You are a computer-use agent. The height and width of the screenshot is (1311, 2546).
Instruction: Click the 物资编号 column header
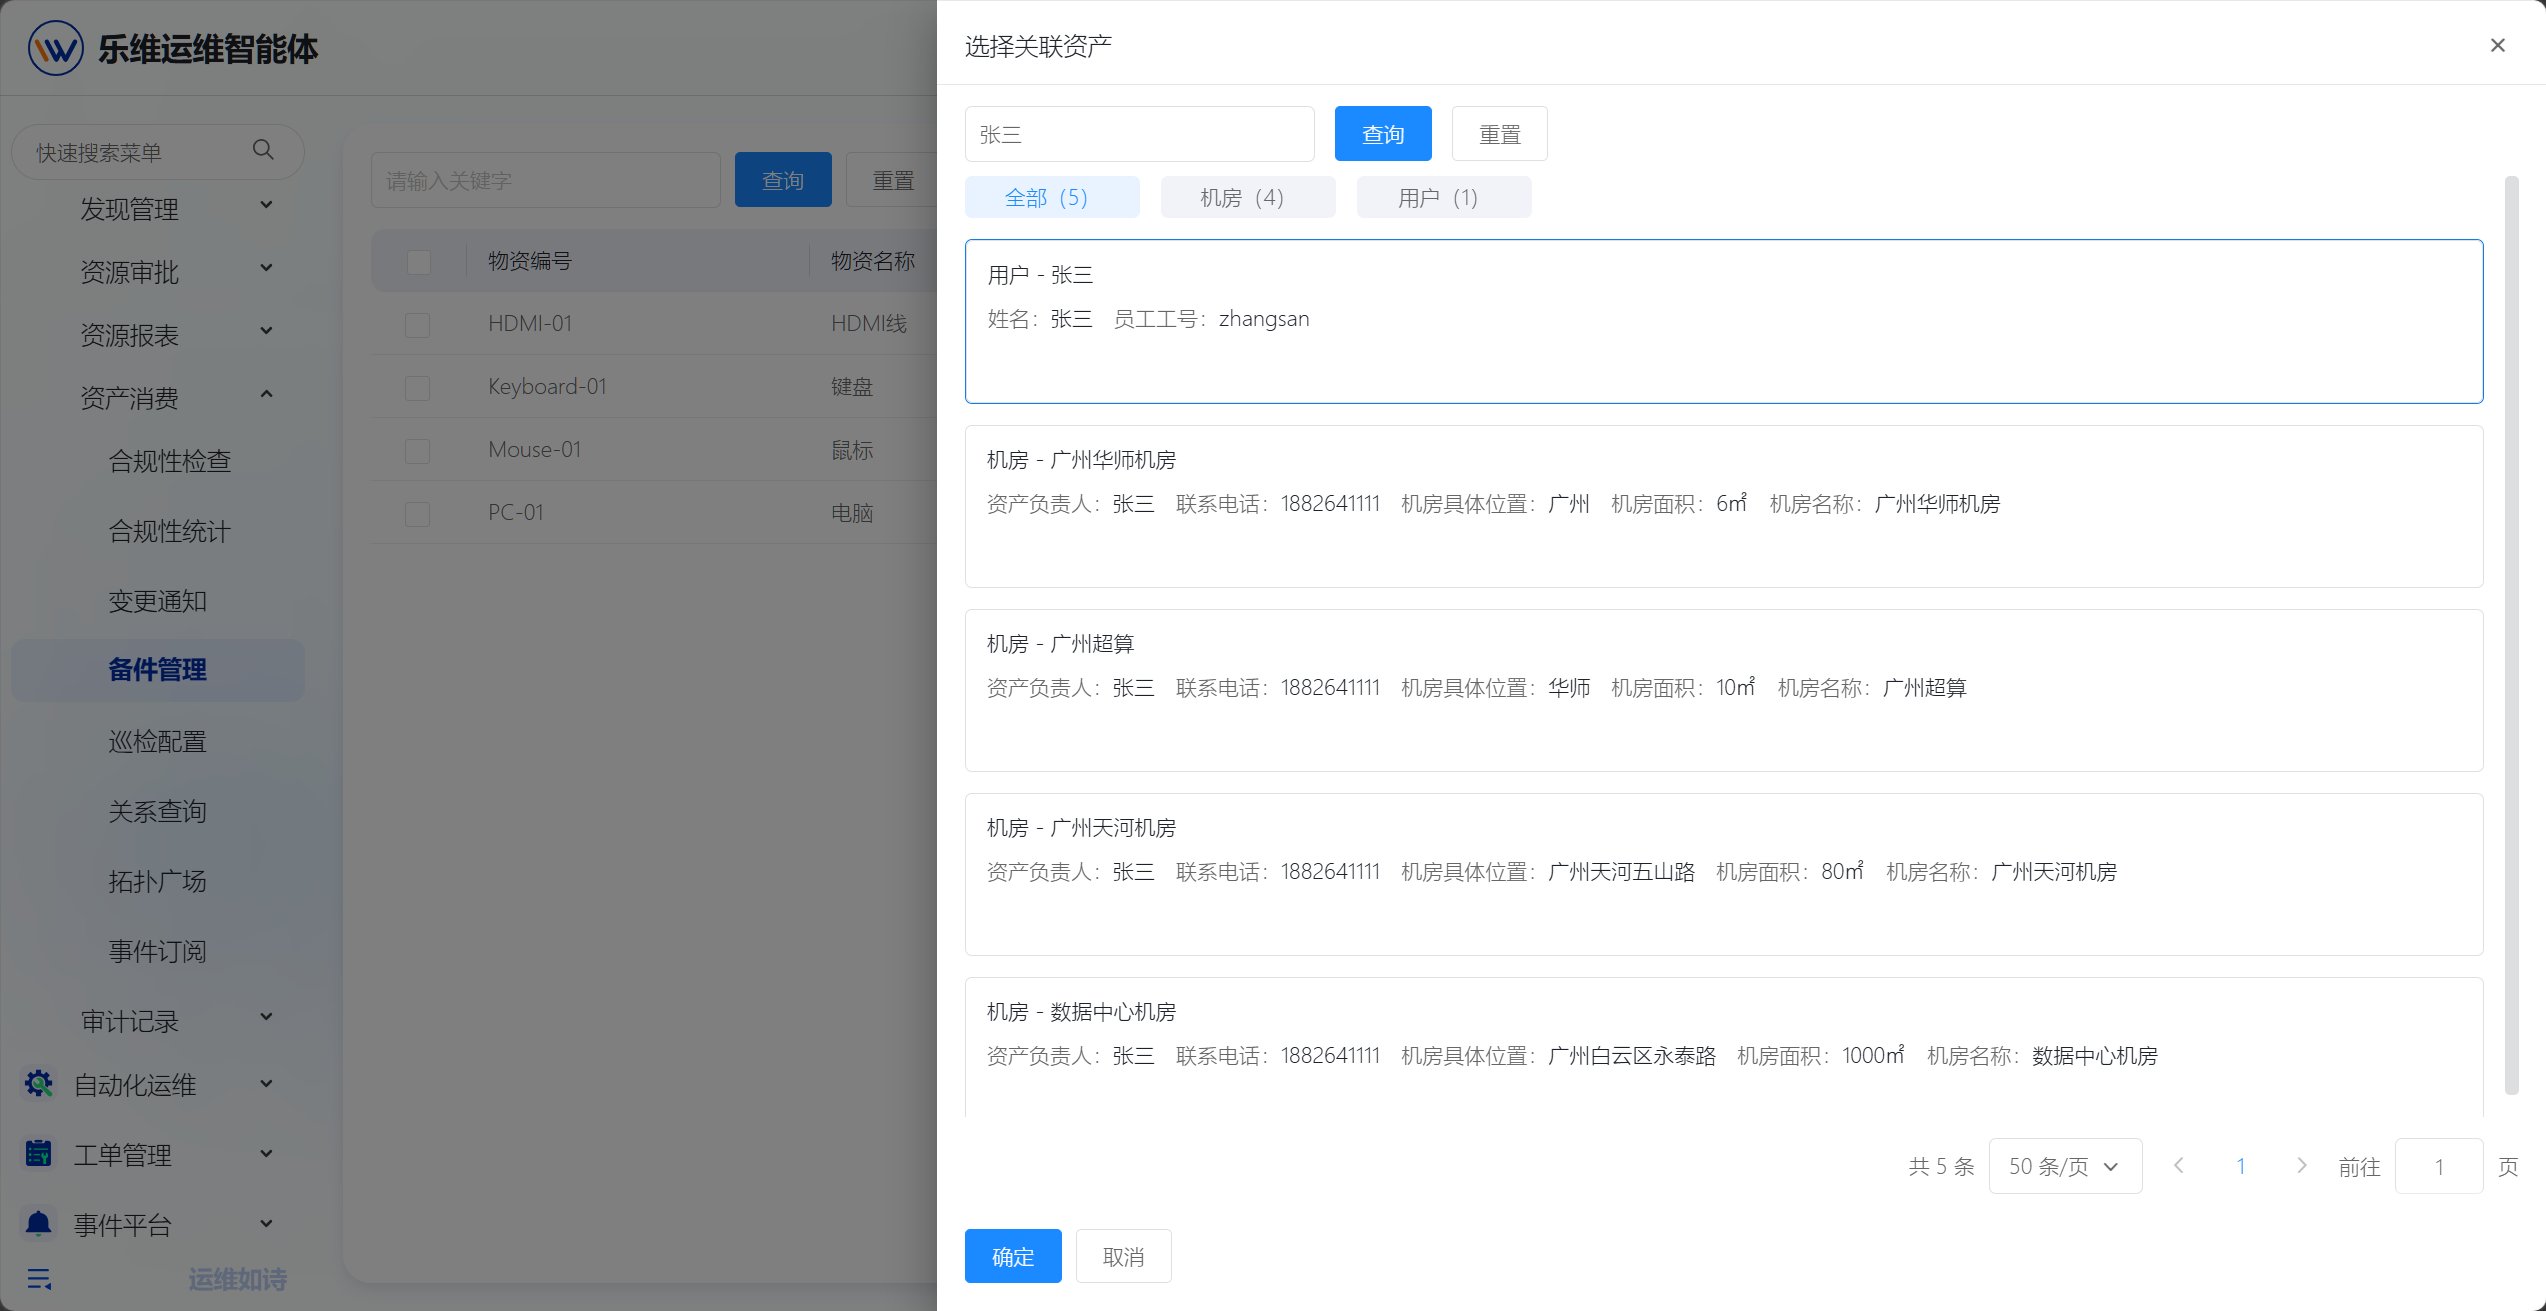click(530, 261)
